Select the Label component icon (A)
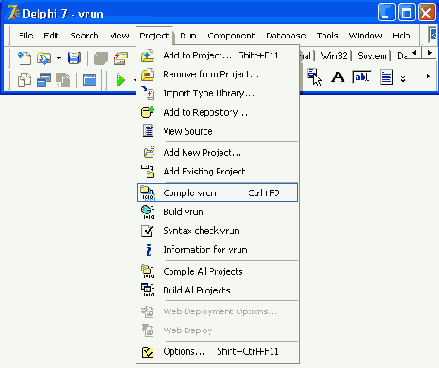Image resolution: width=439 pixels, height=368 pixels. (338, 77)
